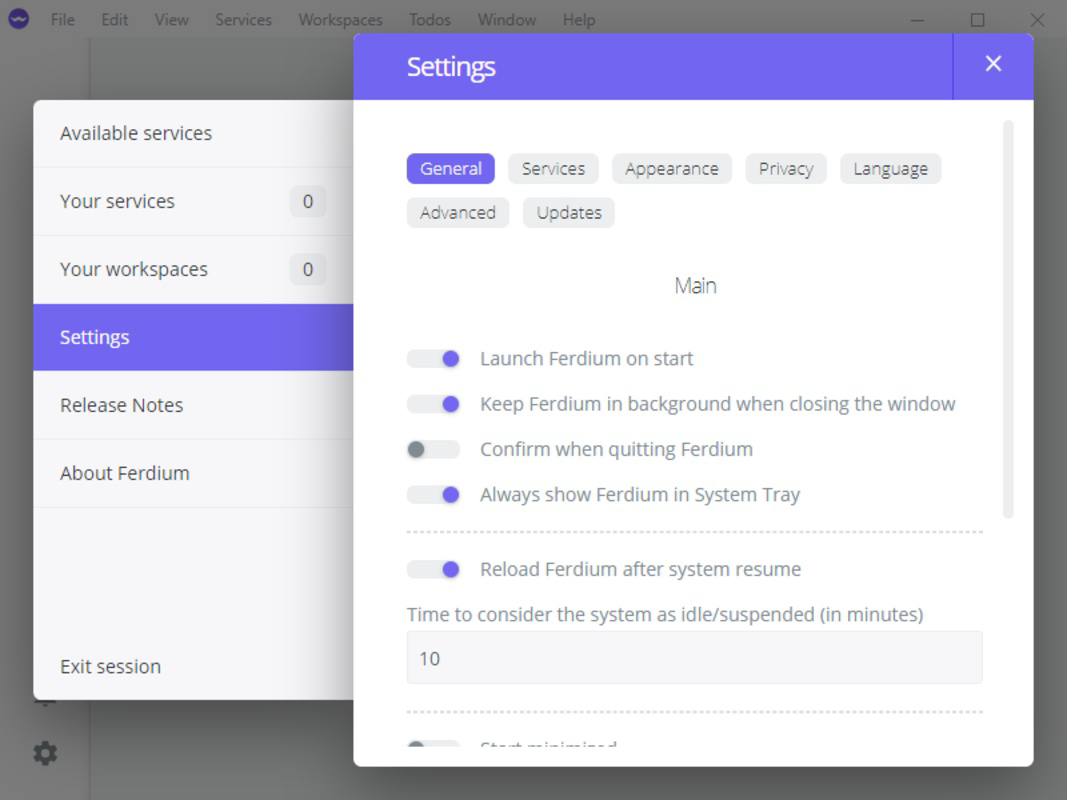Click Exit session

[x=110, y=666]
